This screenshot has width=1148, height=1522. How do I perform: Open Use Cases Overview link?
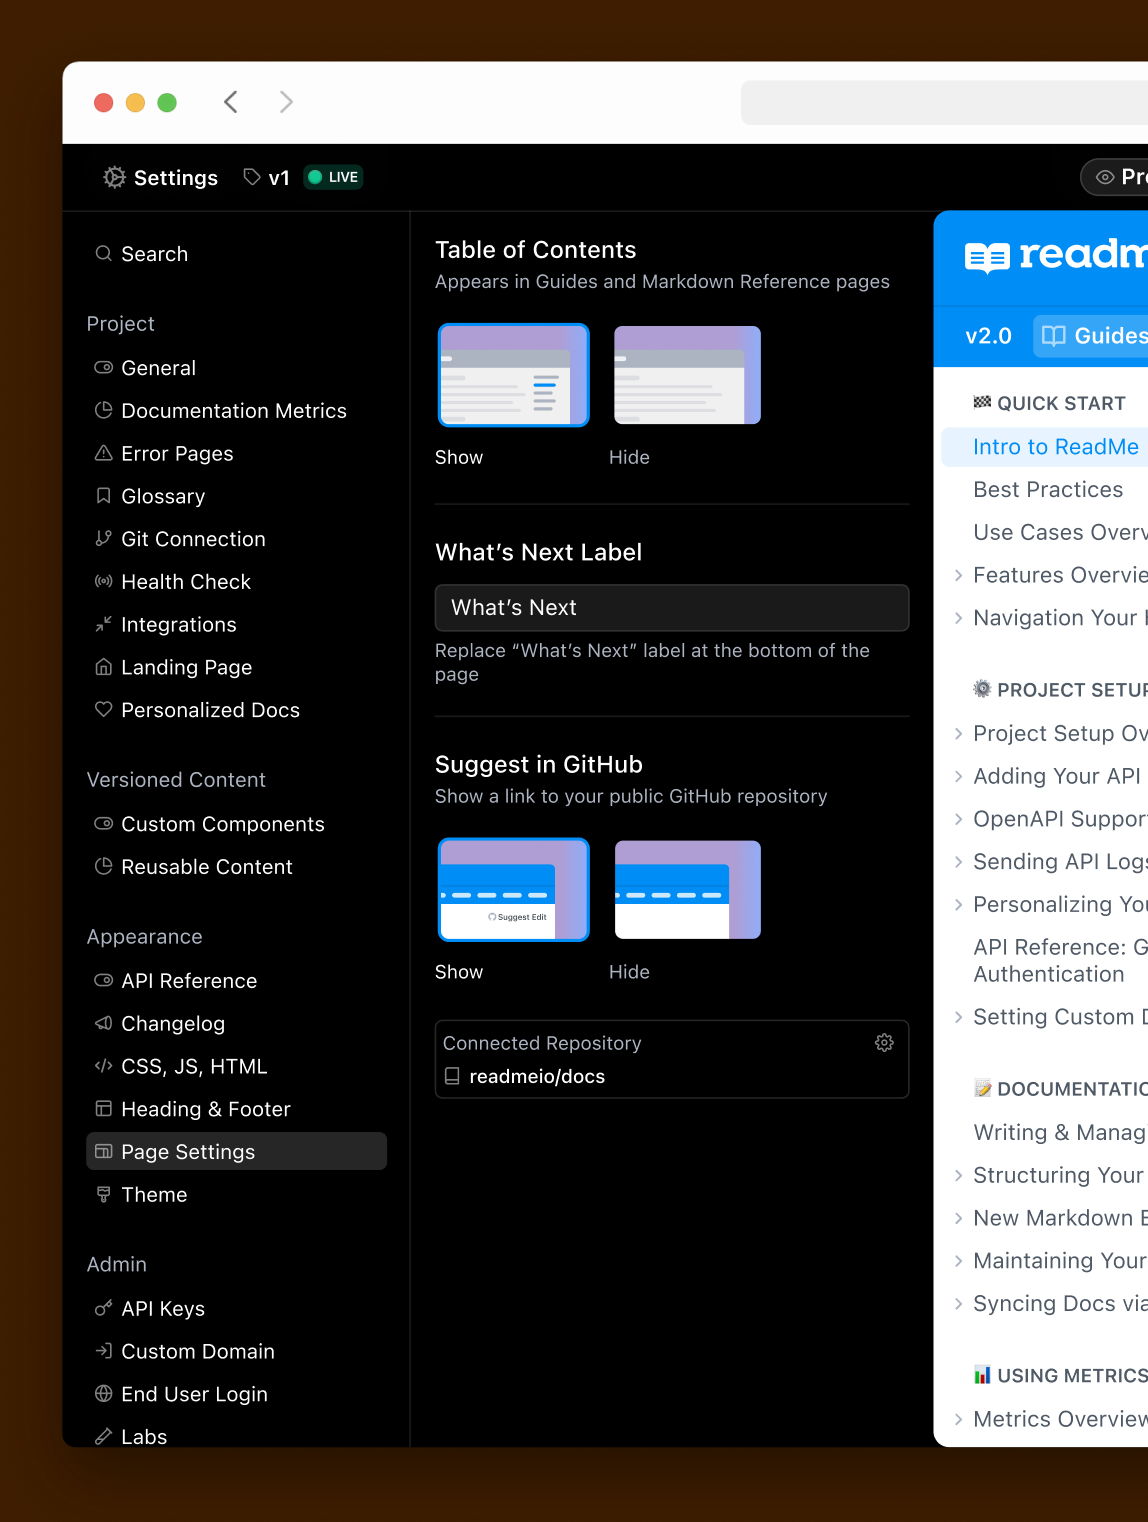click(x=1060, y=532)
